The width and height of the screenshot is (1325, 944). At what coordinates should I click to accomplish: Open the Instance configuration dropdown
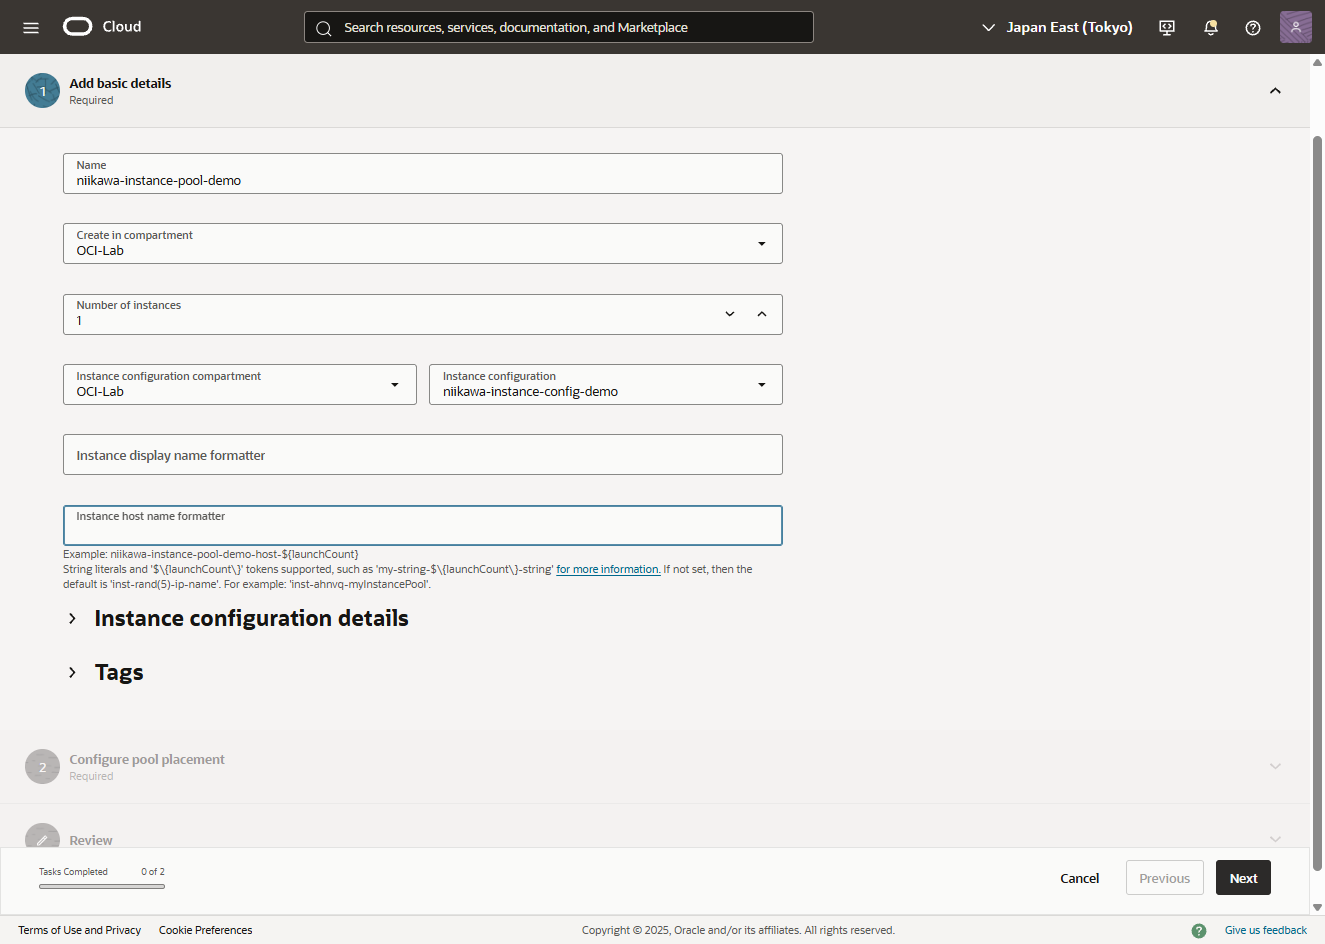tap(605, 385)
